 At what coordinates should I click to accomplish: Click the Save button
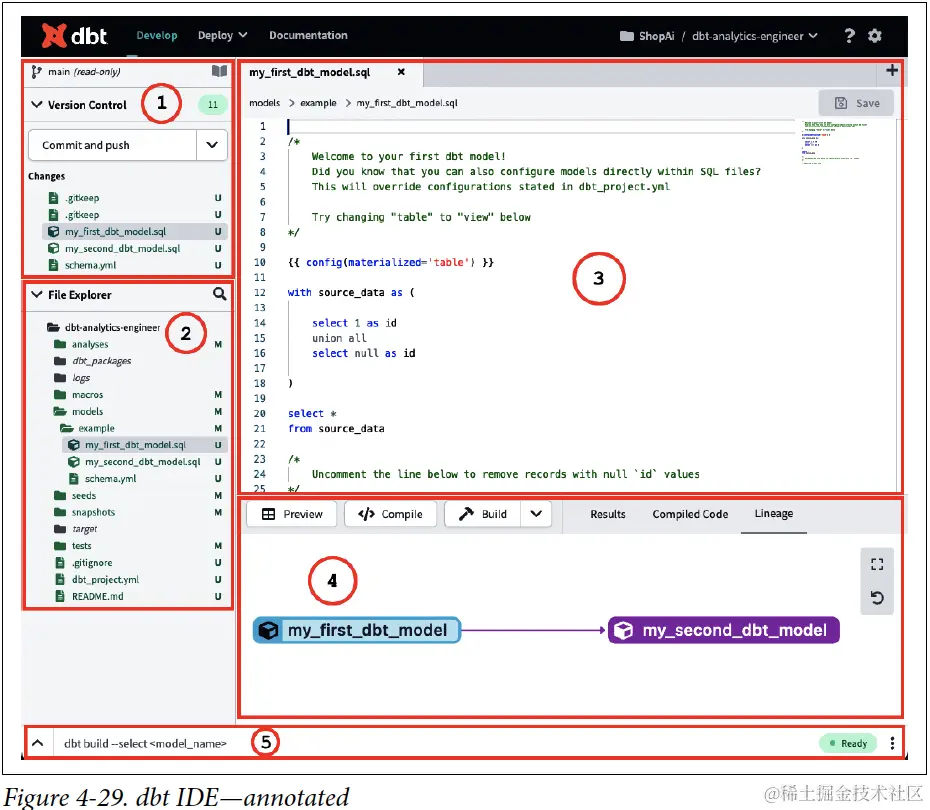click(x=856, y=103)
